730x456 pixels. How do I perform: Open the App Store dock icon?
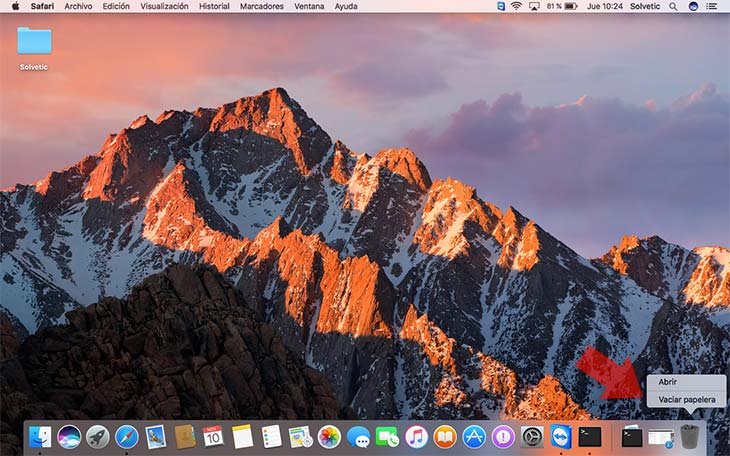coord(474,437)
